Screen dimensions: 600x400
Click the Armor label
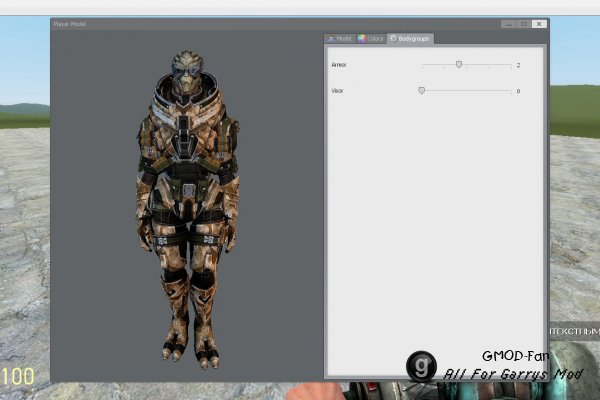pos(339,65)
